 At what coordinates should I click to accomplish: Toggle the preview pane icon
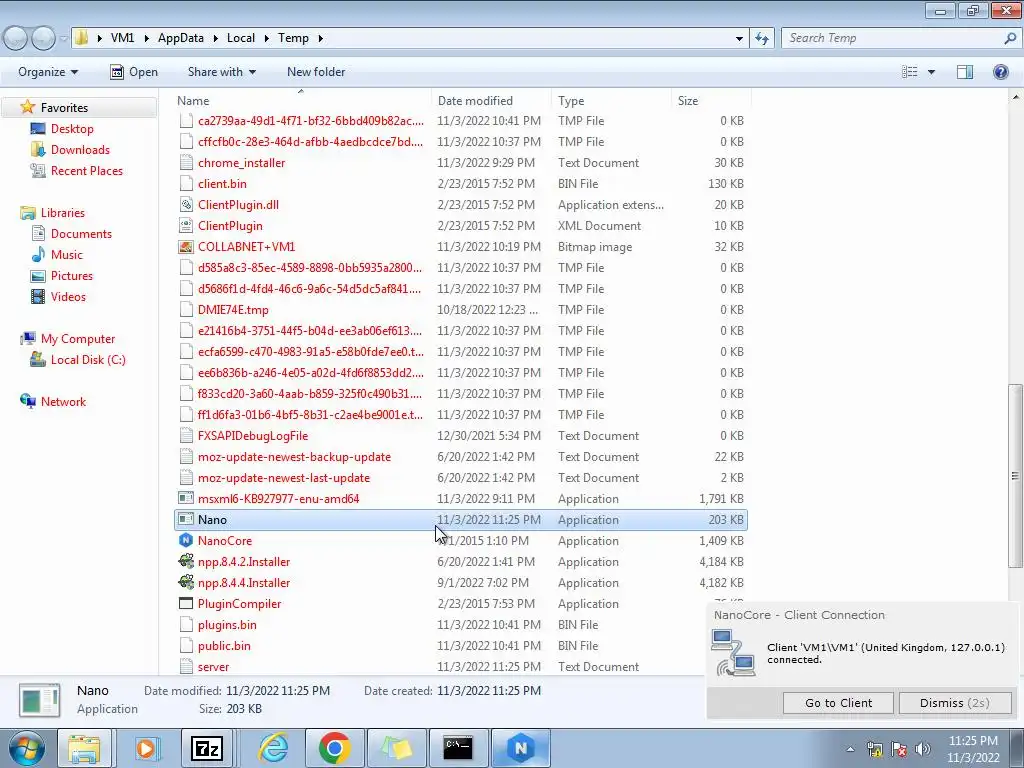[x=965, y=72]
